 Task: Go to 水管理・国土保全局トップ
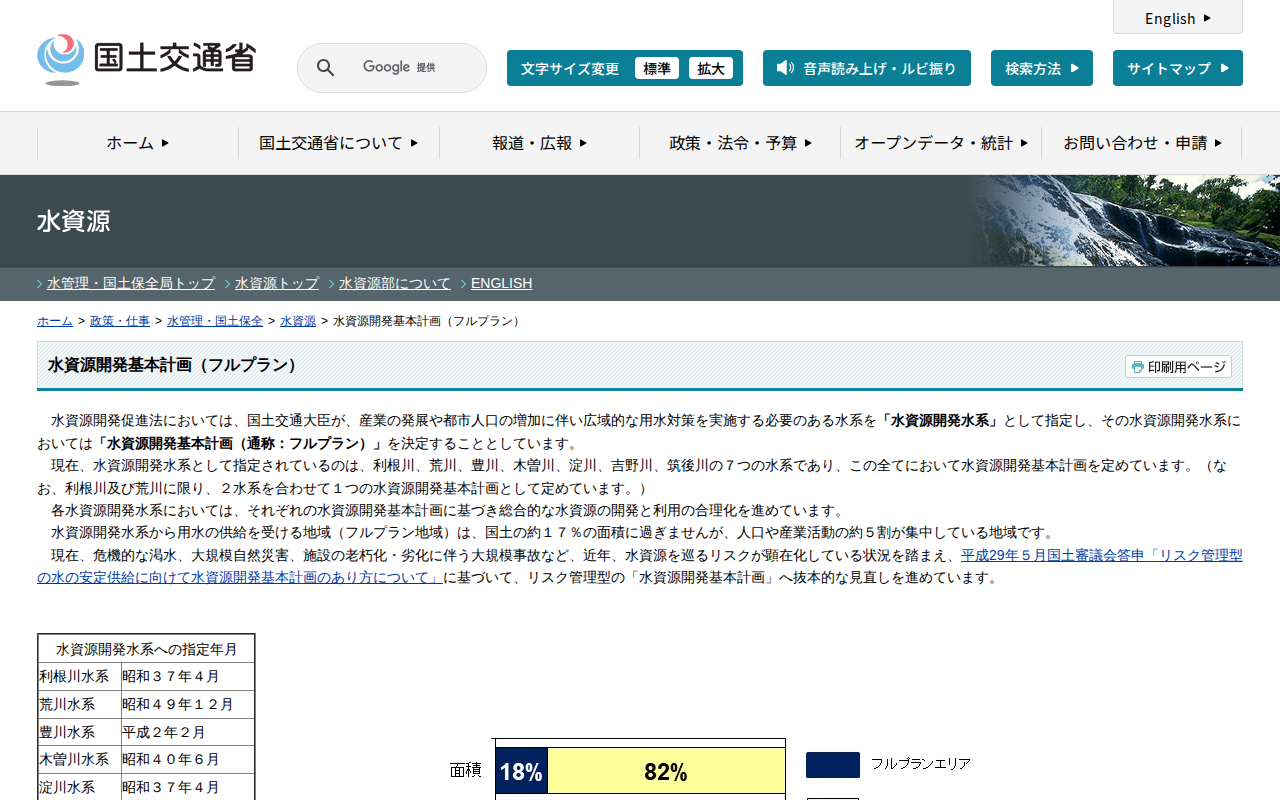click(131, 283)
